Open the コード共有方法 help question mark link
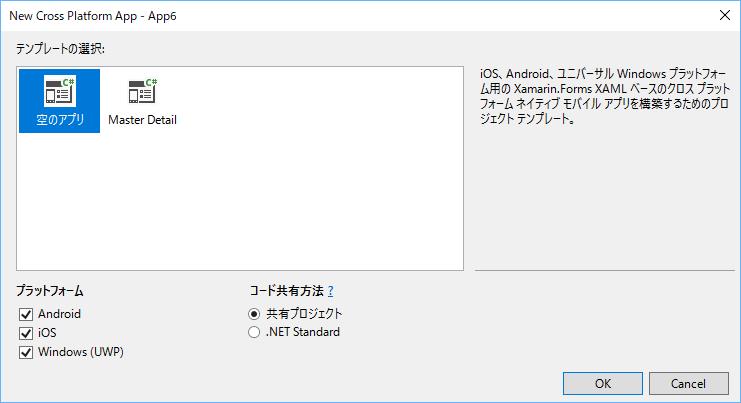The width and height of the screenshot is (741, 403). [330, 291]
